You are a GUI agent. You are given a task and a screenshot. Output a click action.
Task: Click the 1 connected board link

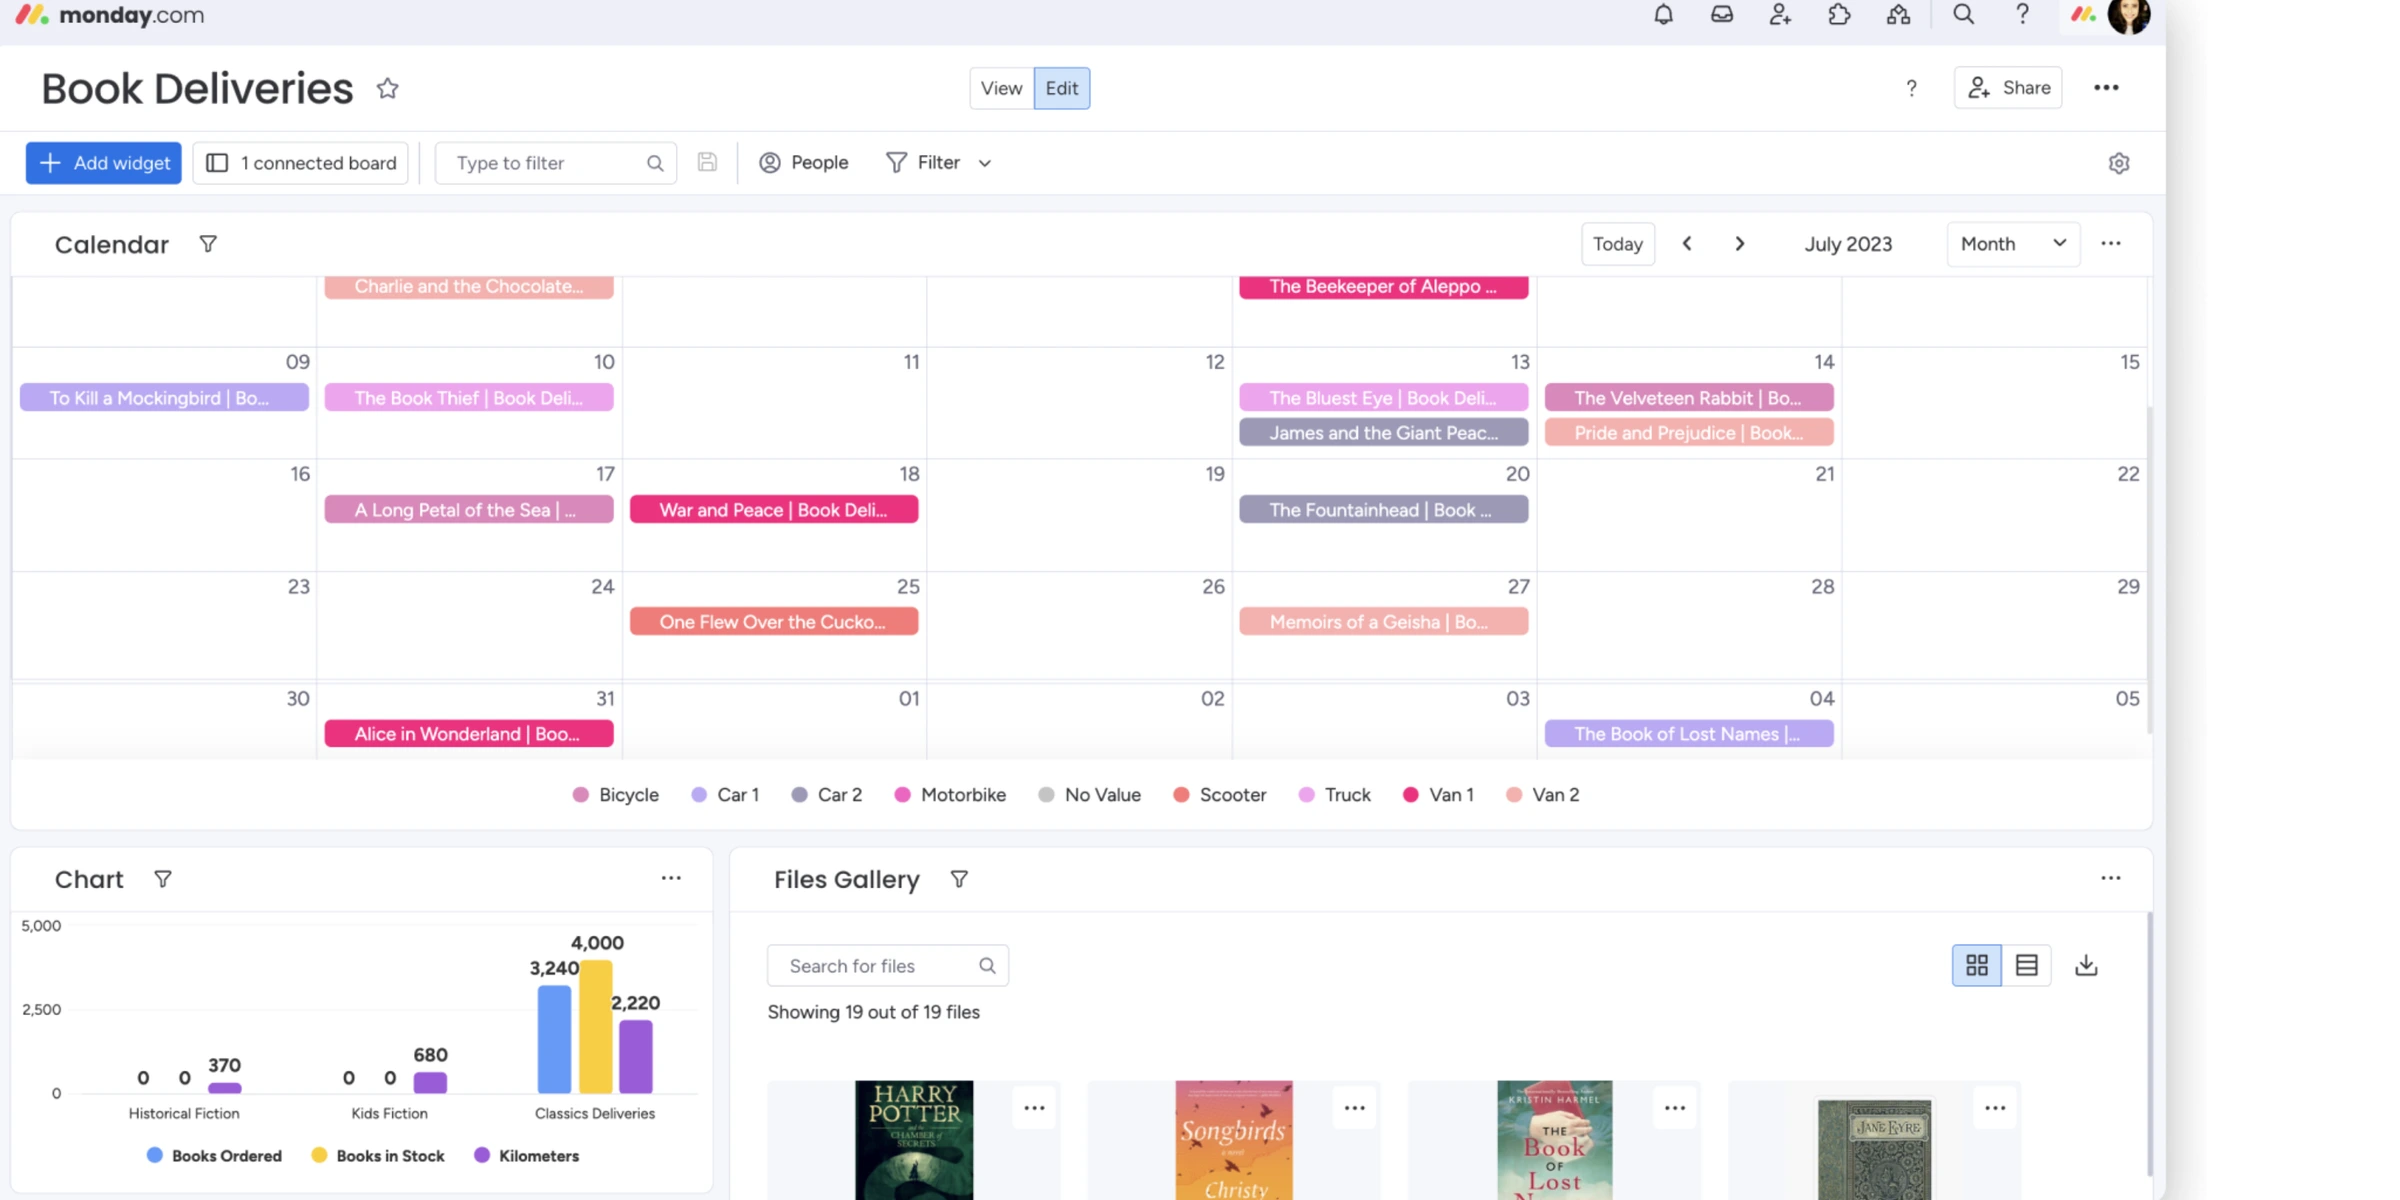tap(300, 162)
